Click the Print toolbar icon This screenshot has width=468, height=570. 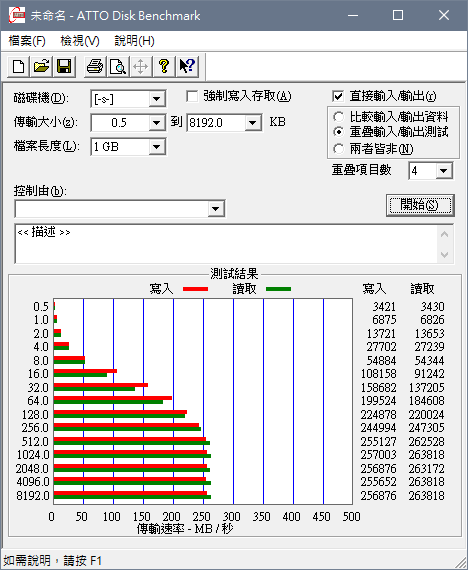pyautogui.click(x=95, y=67)
